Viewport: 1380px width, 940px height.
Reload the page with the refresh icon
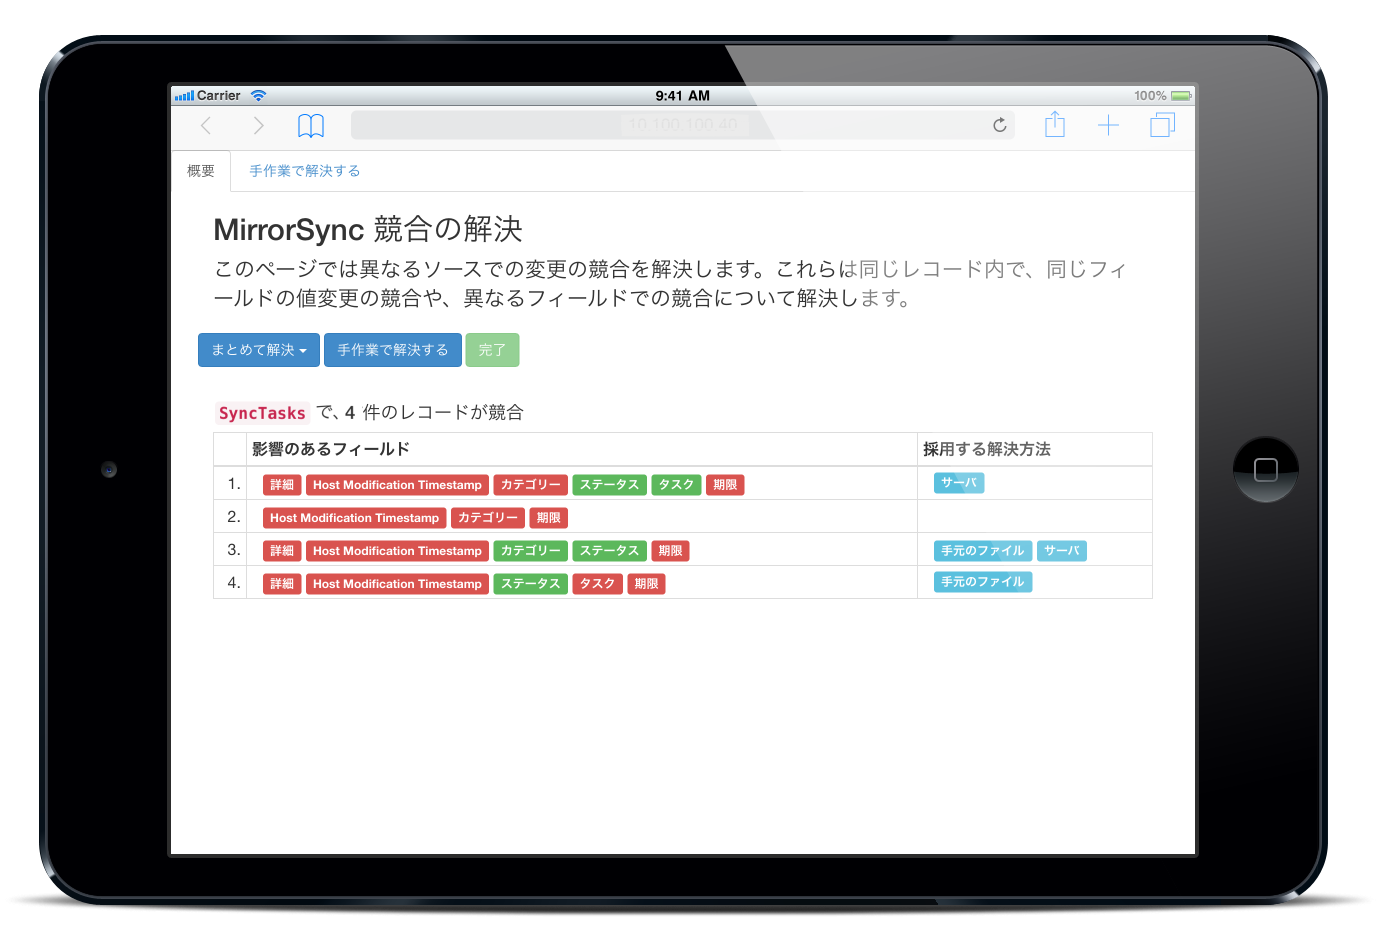pyautogui.click(x=999, y=125)
